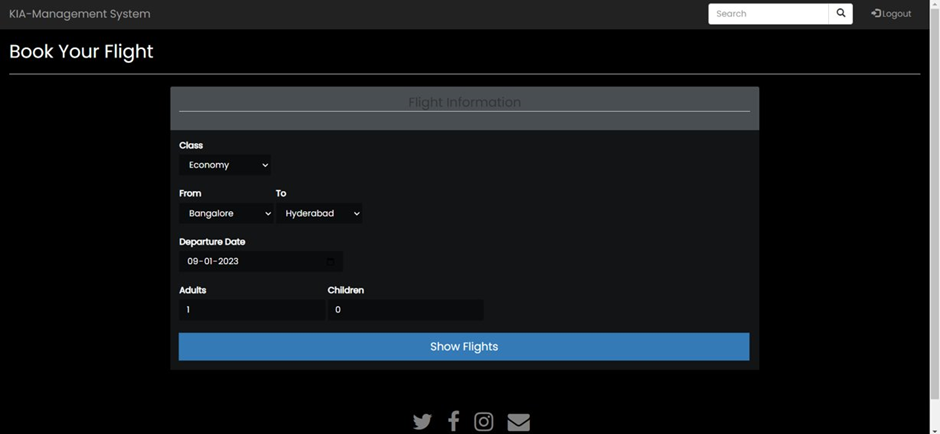Focus the Search text field
The image size is (940, 434).
[x=769, y=14]
